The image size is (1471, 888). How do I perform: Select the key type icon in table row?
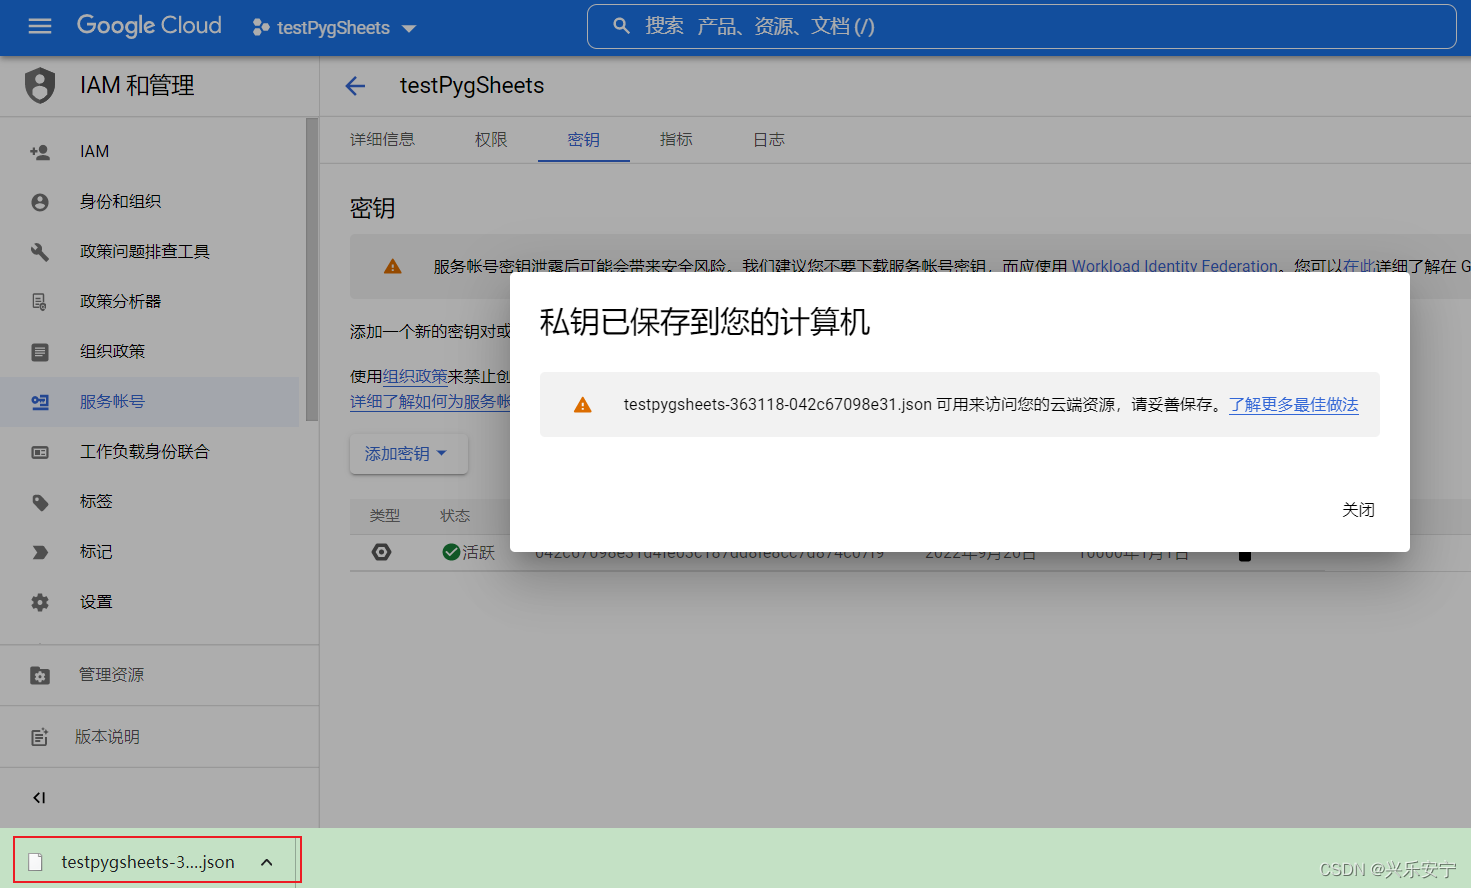point(382,551)
